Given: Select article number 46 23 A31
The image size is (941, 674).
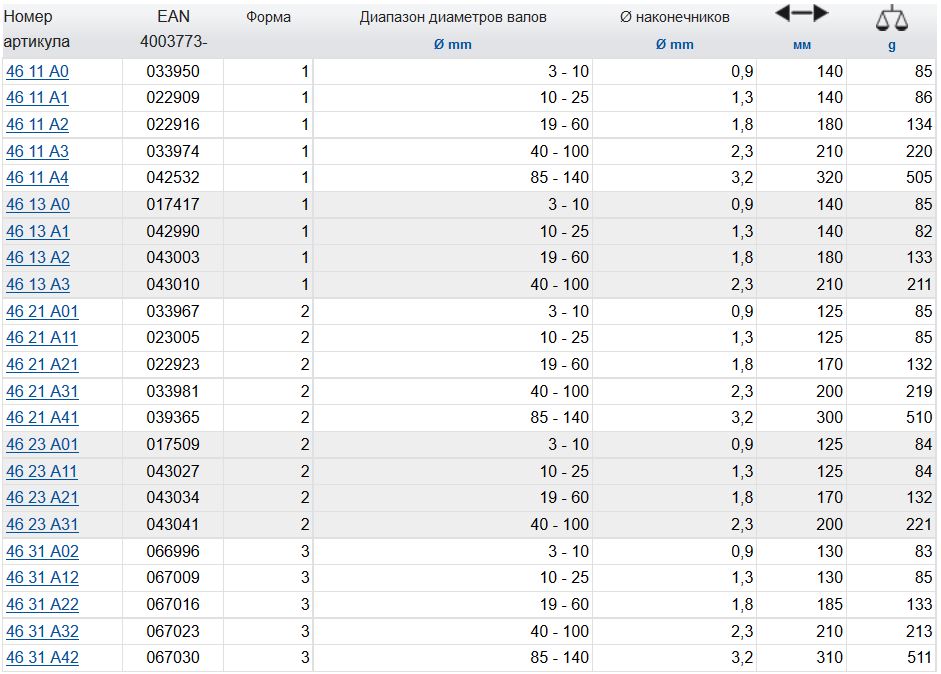Looking at the screenshot, I should tap(42, 525).
